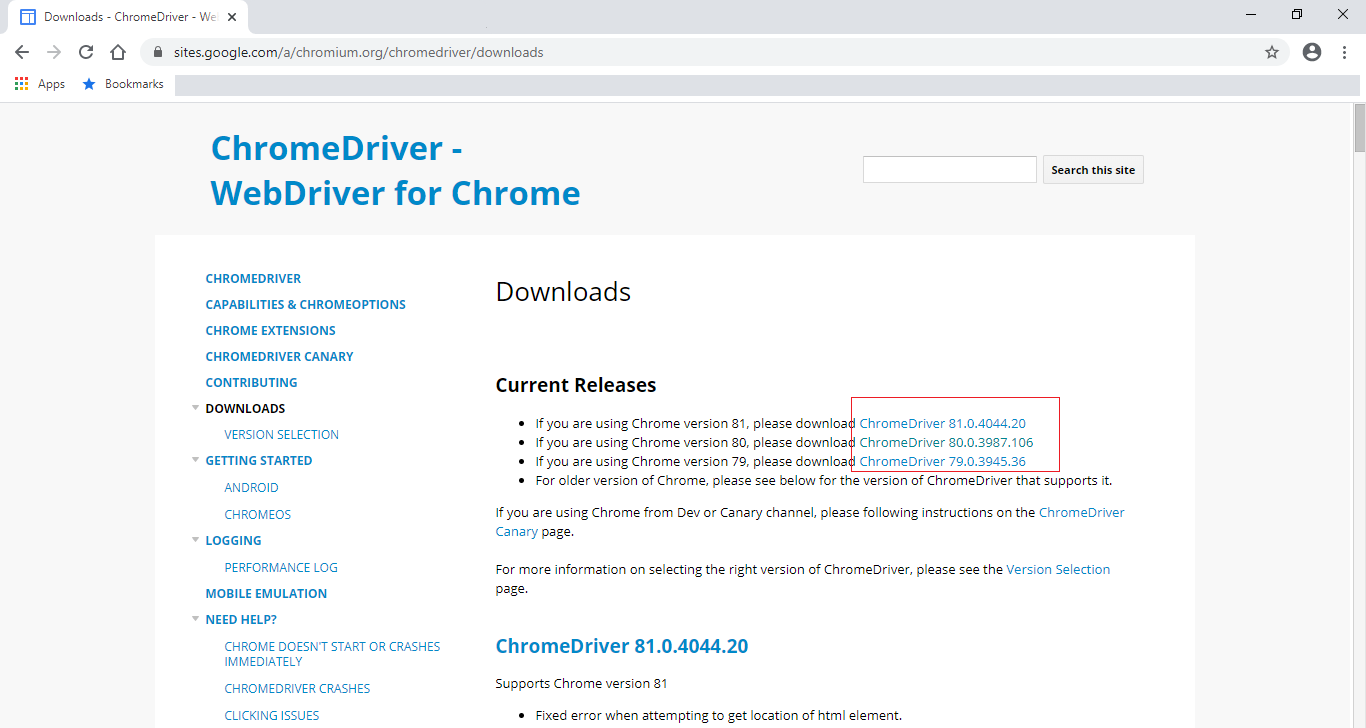Open CHROMEDRIVER in the sidebar

[x=253, y=279]
